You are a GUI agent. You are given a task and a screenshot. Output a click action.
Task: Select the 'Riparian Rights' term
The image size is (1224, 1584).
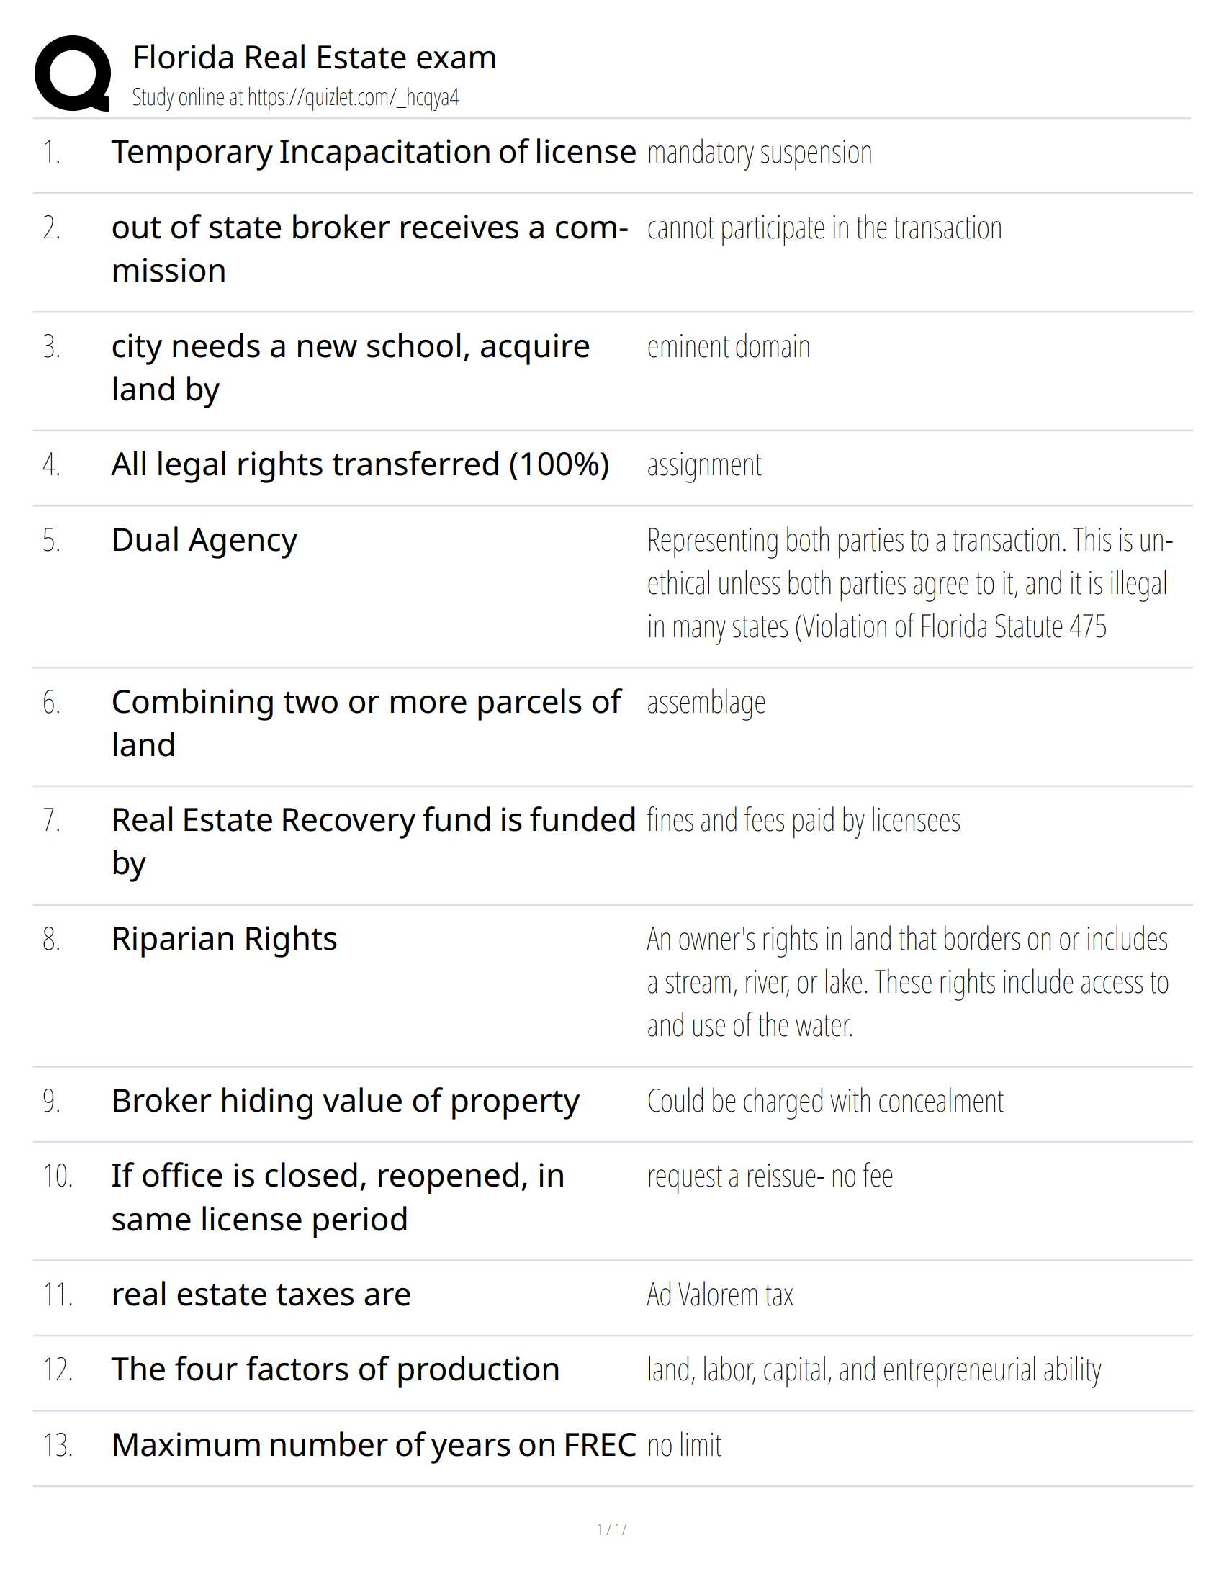pyautogui.click(x=224, y=939)
